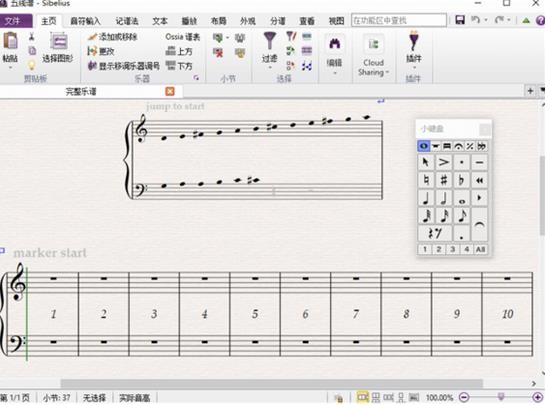Click the zoom slider handle
The height and width of the screenshot is (405, 545).
501,397
